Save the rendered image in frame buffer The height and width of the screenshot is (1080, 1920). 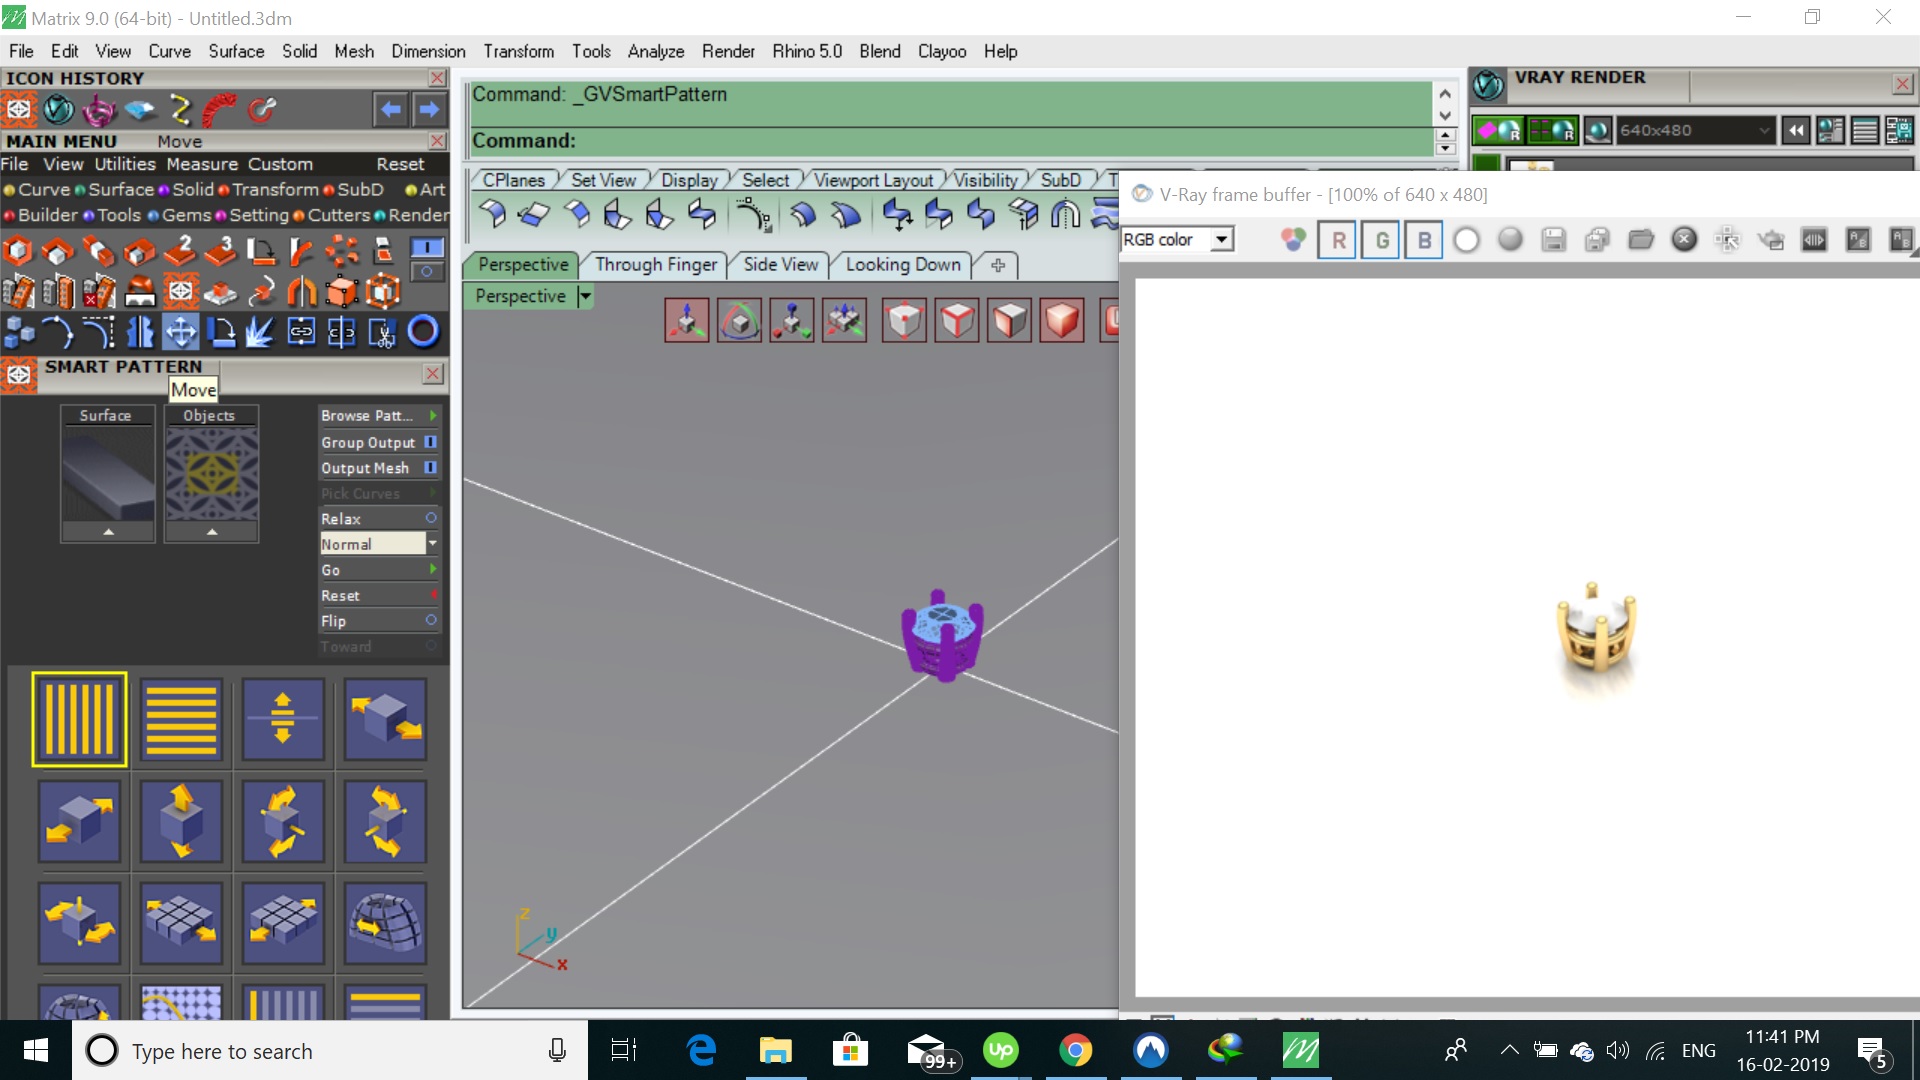pos(1553,240)
